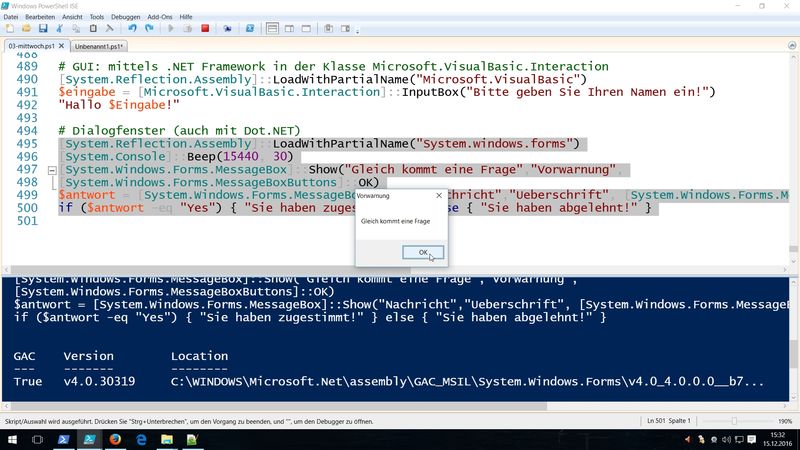
Task: Close the 03-mittwoch.ps1 tab
Action: 61,46
